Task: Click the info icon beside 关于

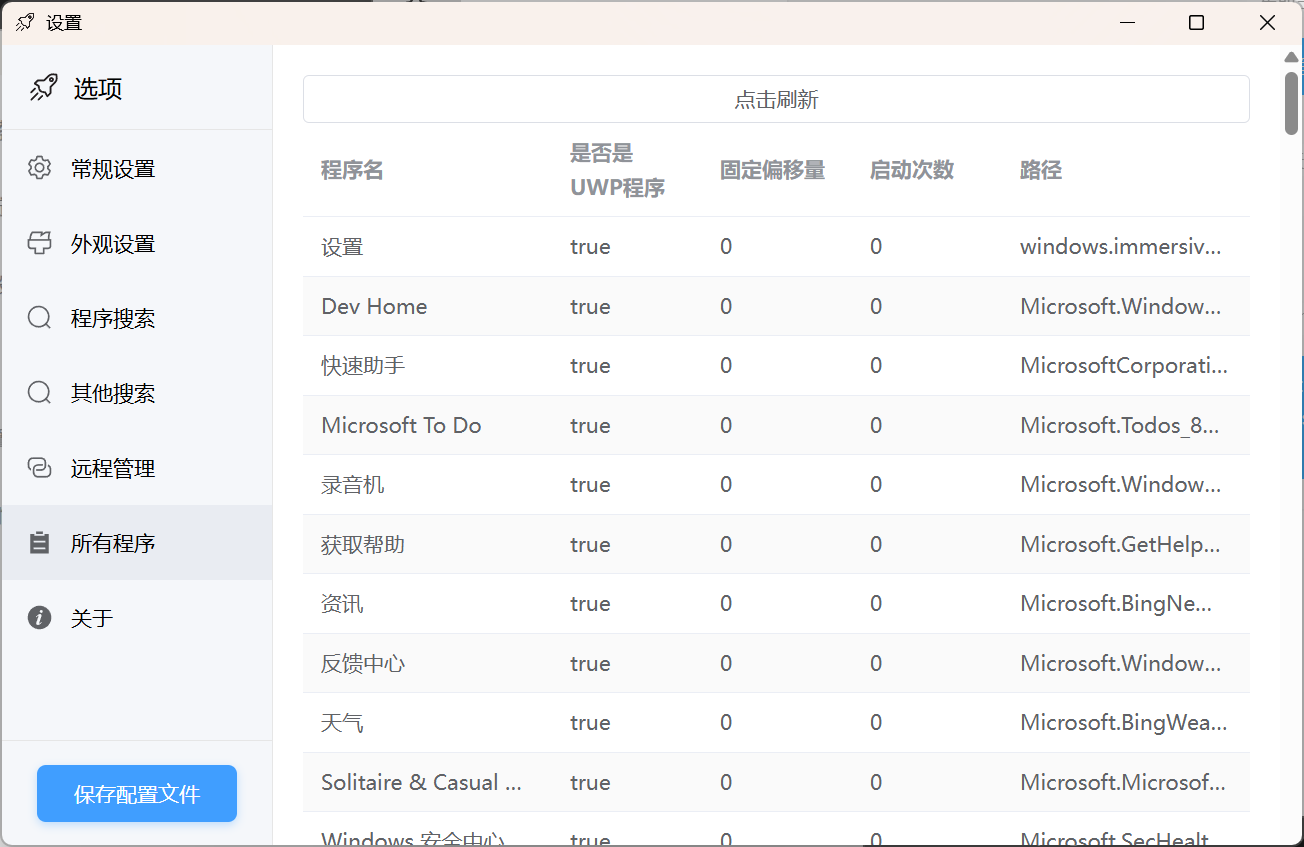Action: pos(39,618)
